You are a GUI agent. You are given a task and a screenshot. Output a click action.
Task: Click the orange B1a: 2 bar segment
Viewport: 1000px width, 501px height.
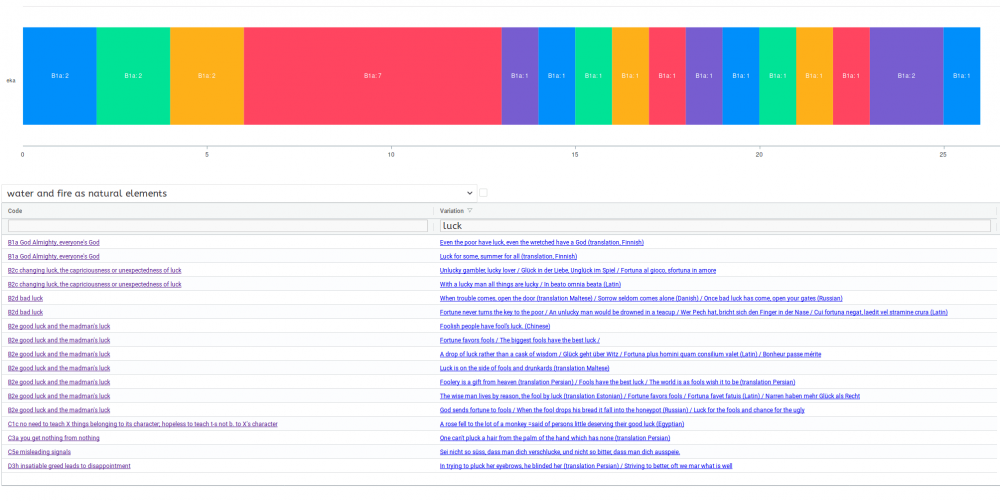[206, 76]
